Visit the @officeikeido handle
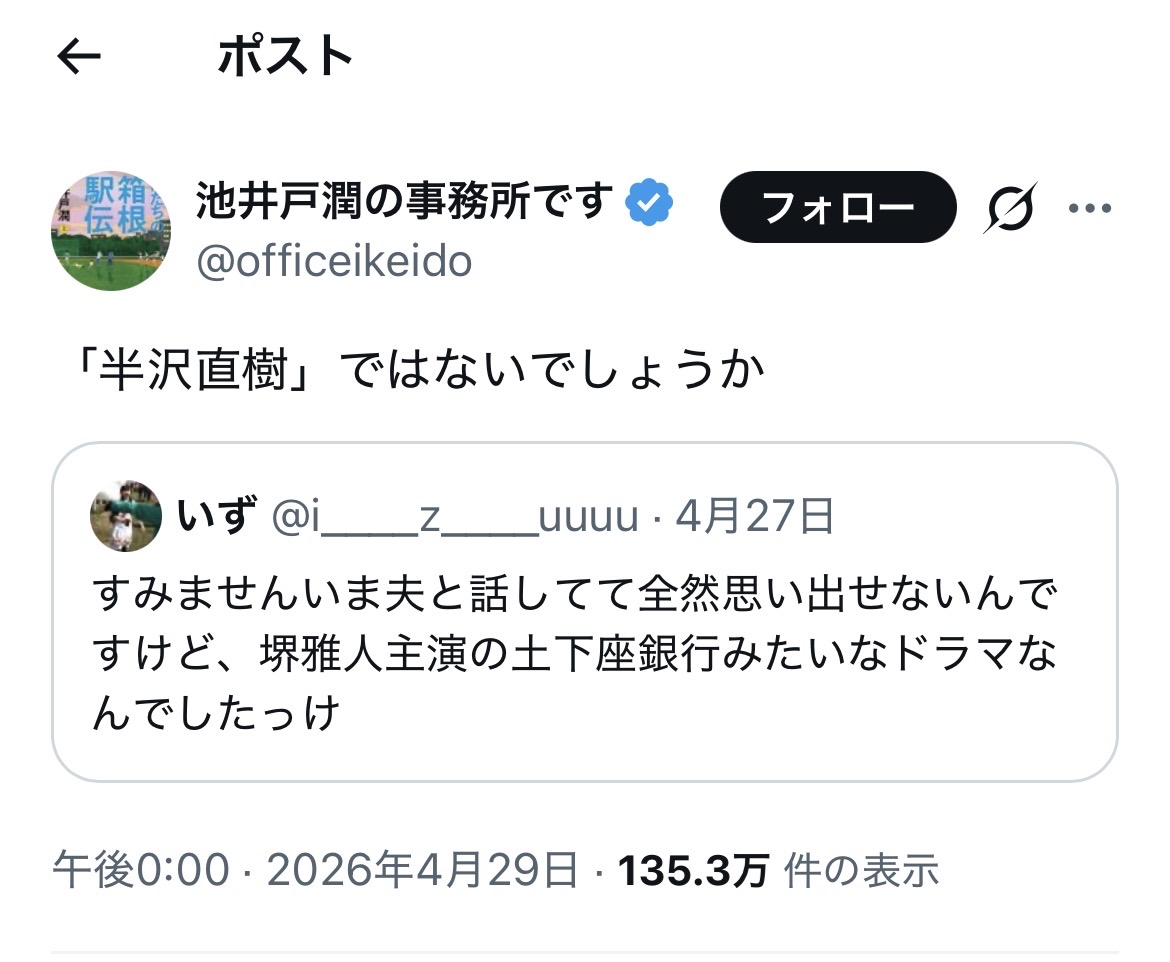 point(334,261)
